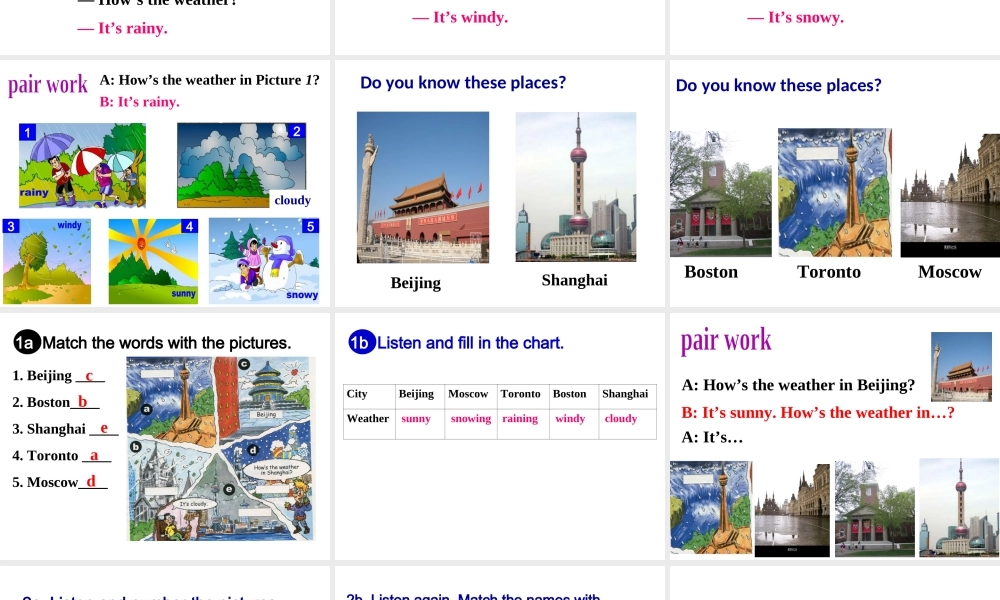Click the 'Do you know these places?' heading above Boston

779,85
